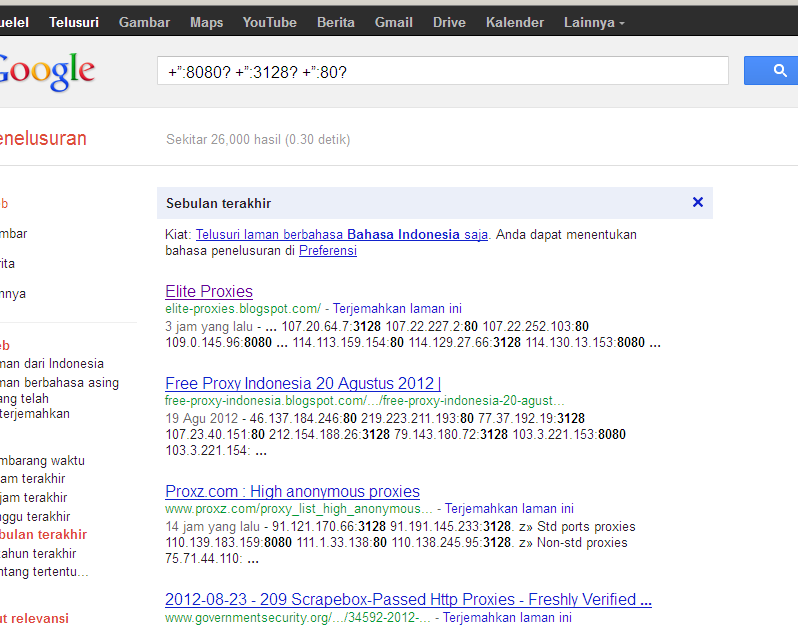Image resolution: width=798 pixels, height=625 pixels.
Task: Click Terjemahkan laman ini for governmentsecurity.org
Action: (507, 617)
